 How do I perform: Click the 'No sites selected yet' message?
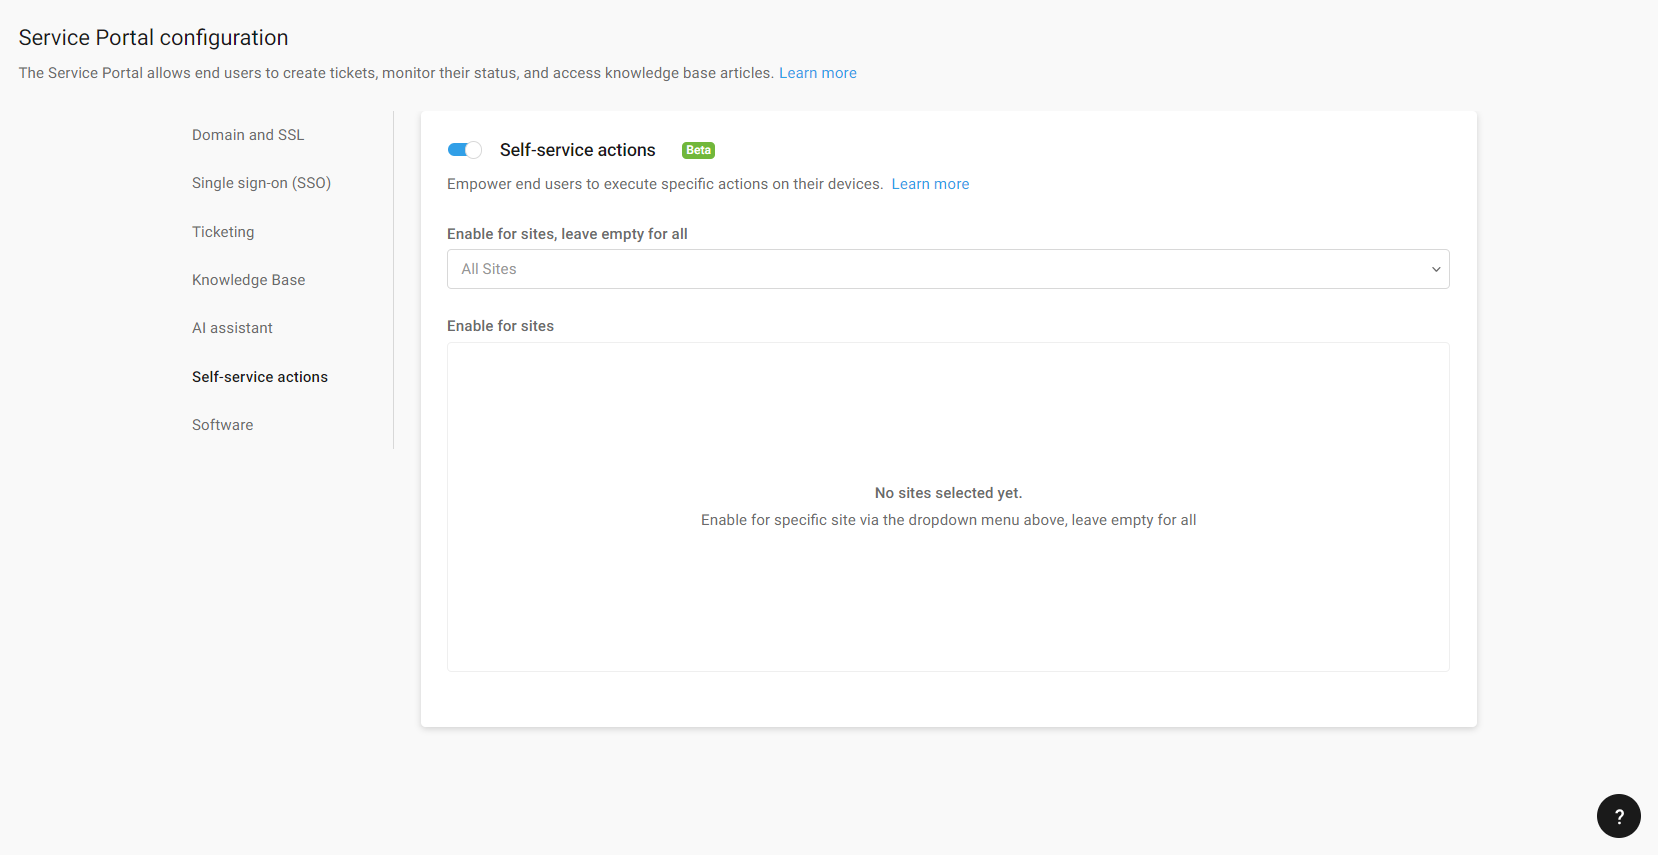tap(948, 493)
